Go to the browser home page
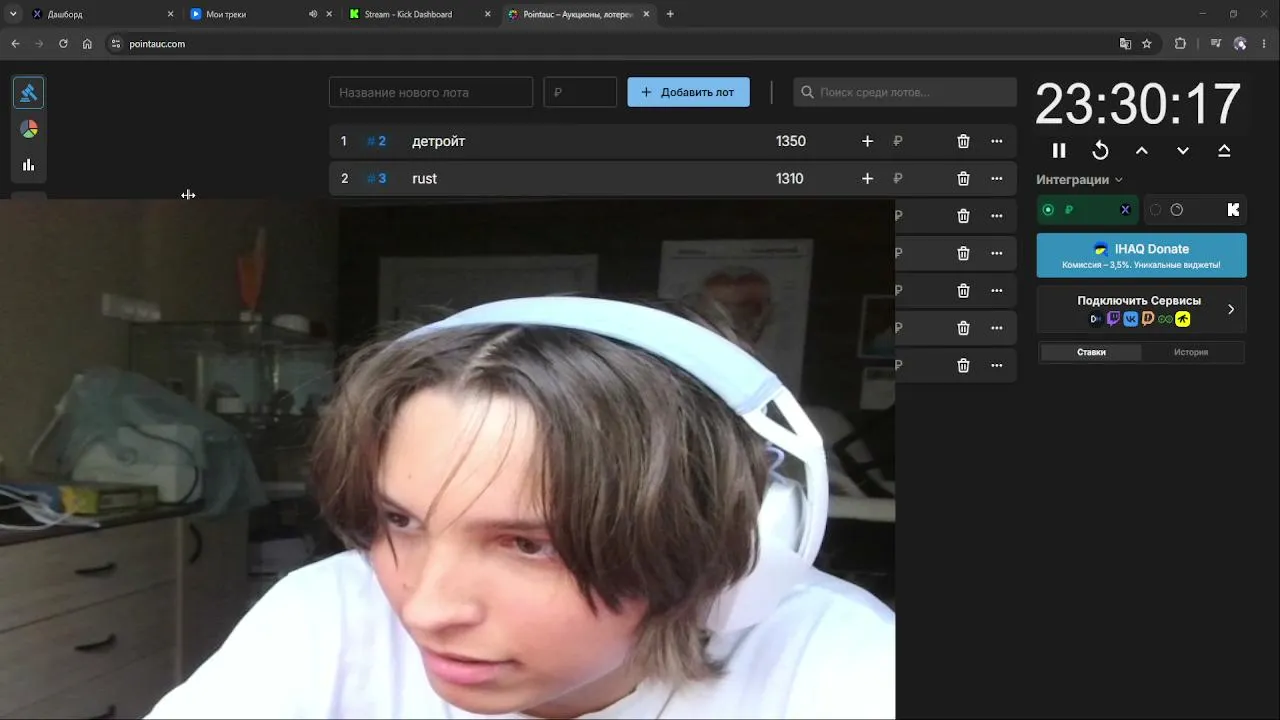This screenshot has width=1280, height=720. tap(87, 44)
